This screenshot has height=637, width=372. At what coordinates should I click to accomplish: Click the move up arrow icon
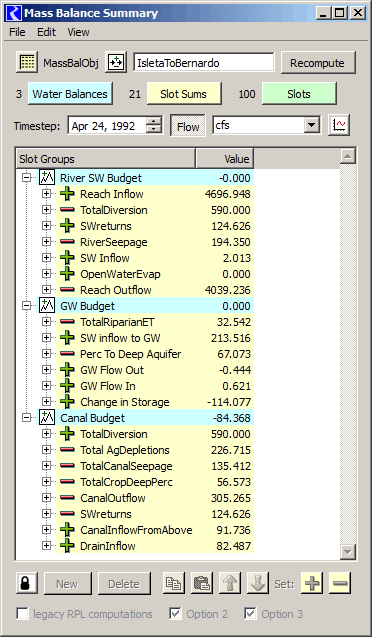click(229, 583)
